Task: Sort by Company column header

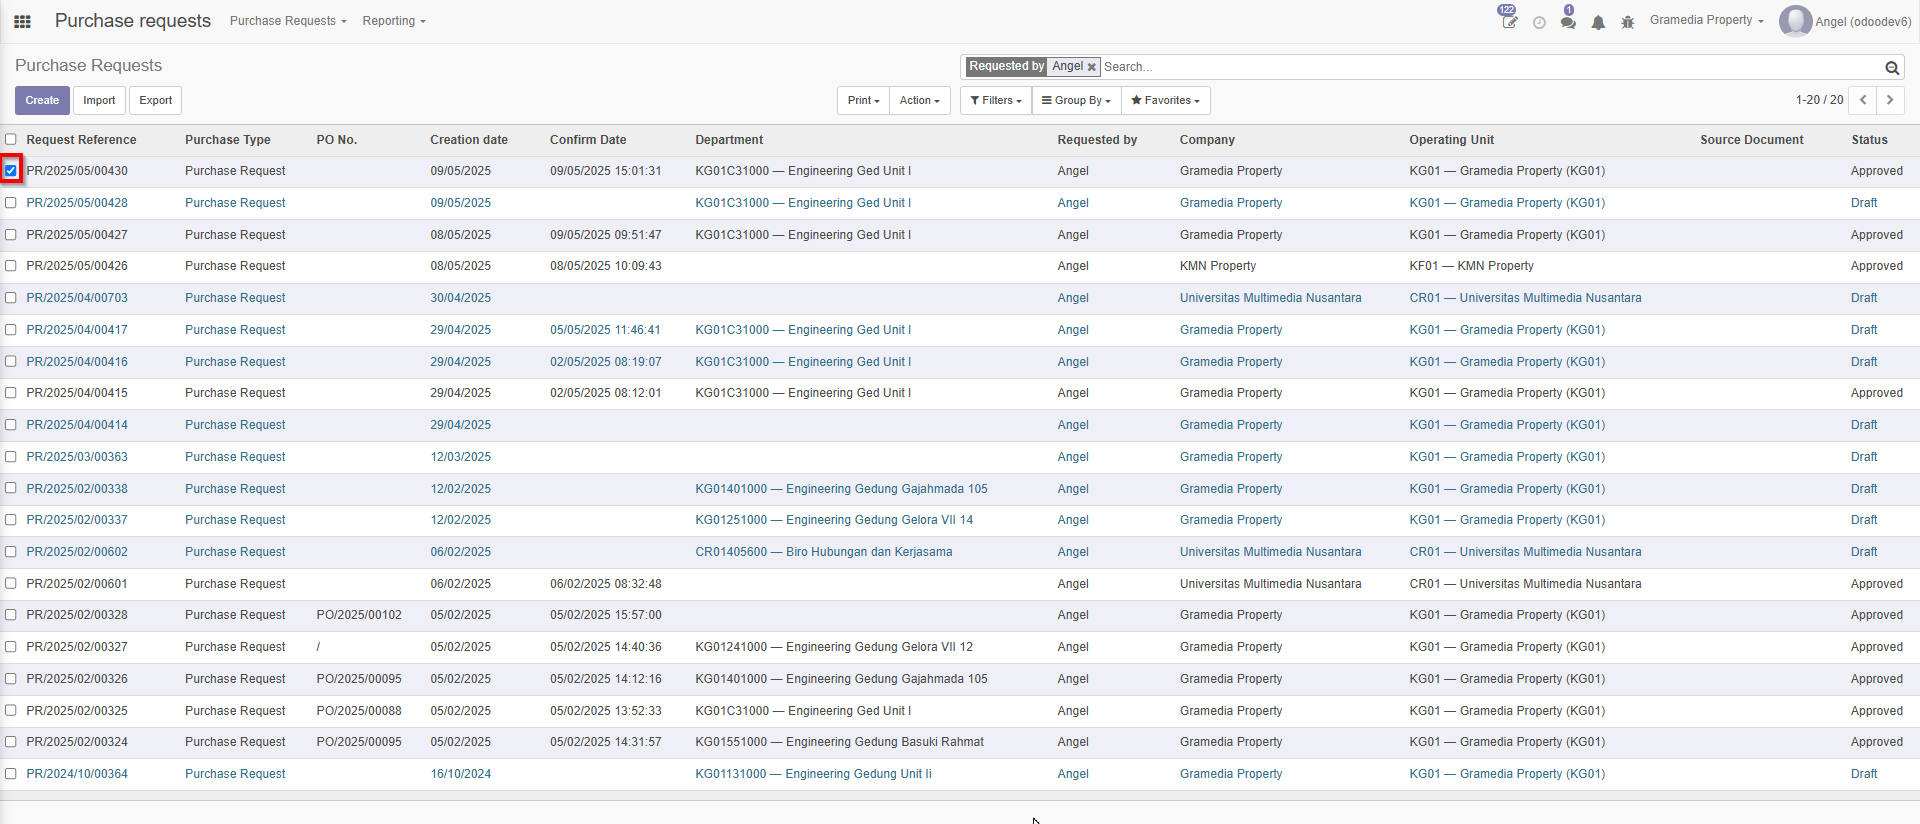Action: pyautogui.click(x=1207, y=140)
